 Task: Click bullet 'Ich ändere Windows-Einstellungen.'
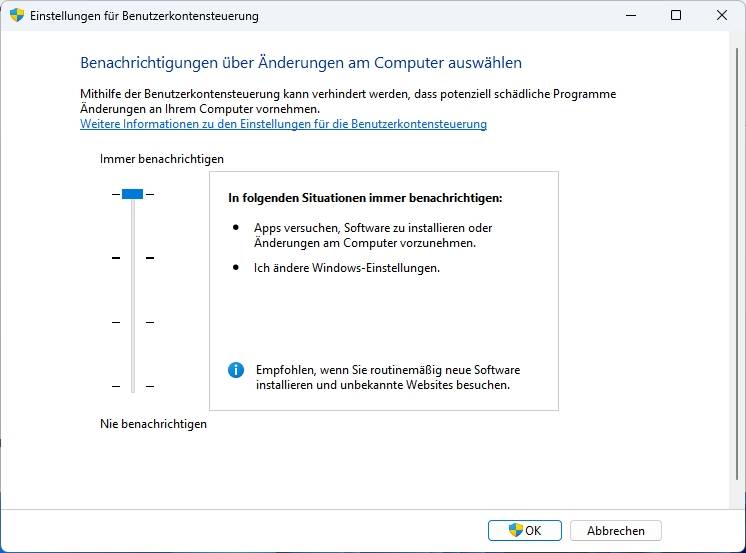click(346, 268)
